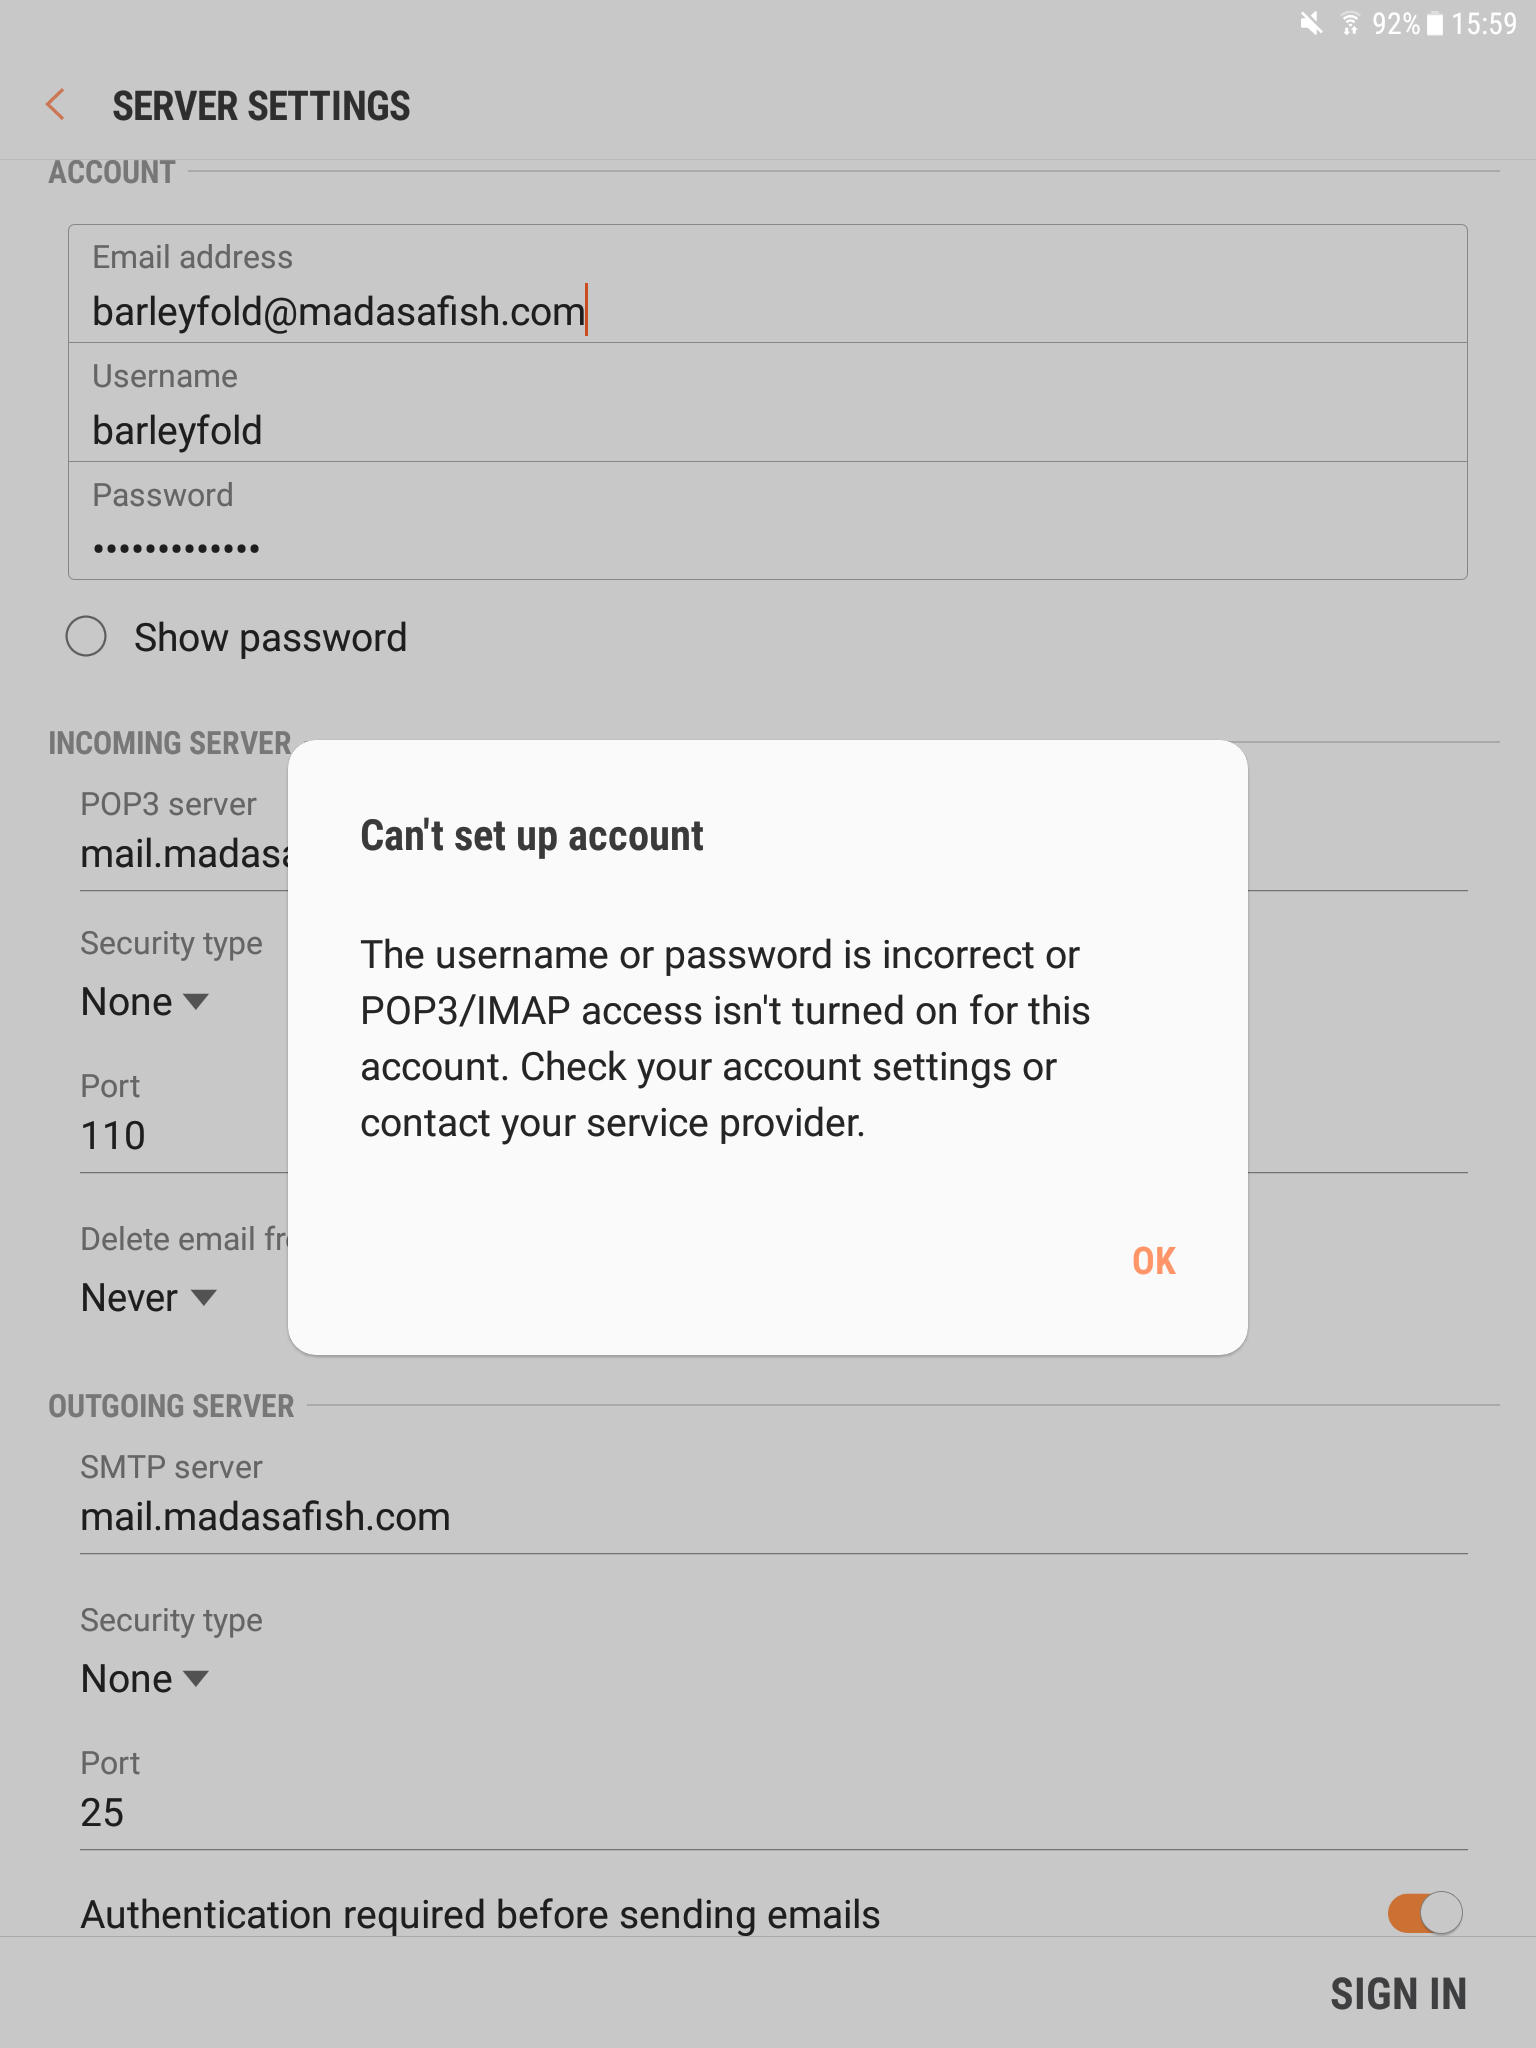
Task: Click the Wi-Fi signal icon in status bar
Action: (x=1352, y=25)
